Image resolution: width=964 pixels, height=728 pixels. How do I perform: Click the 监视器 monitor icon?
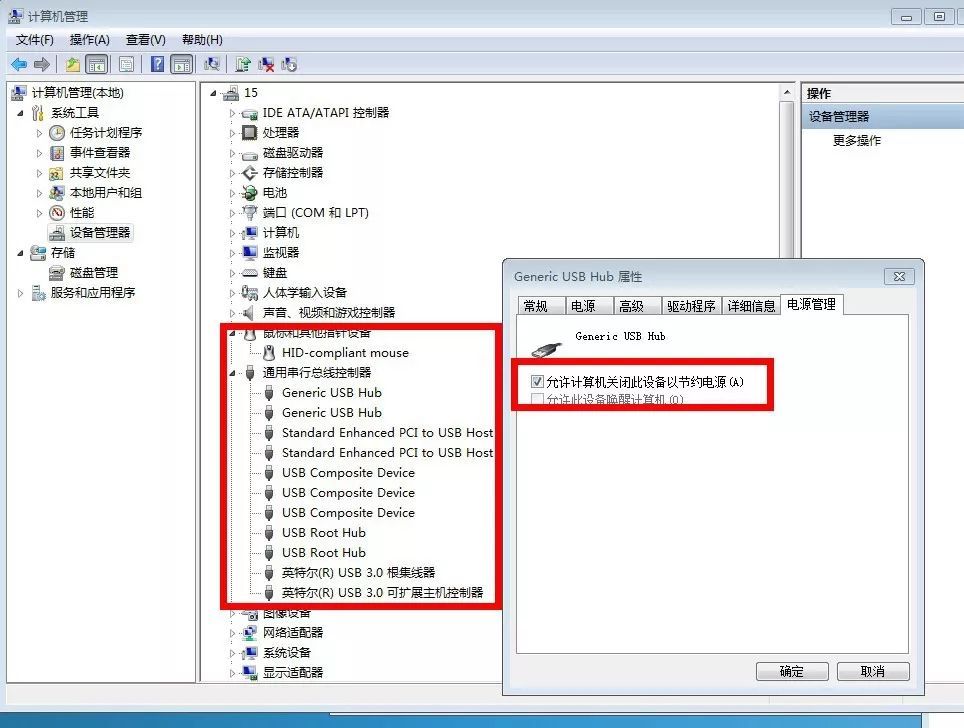(x=249, y=253)
